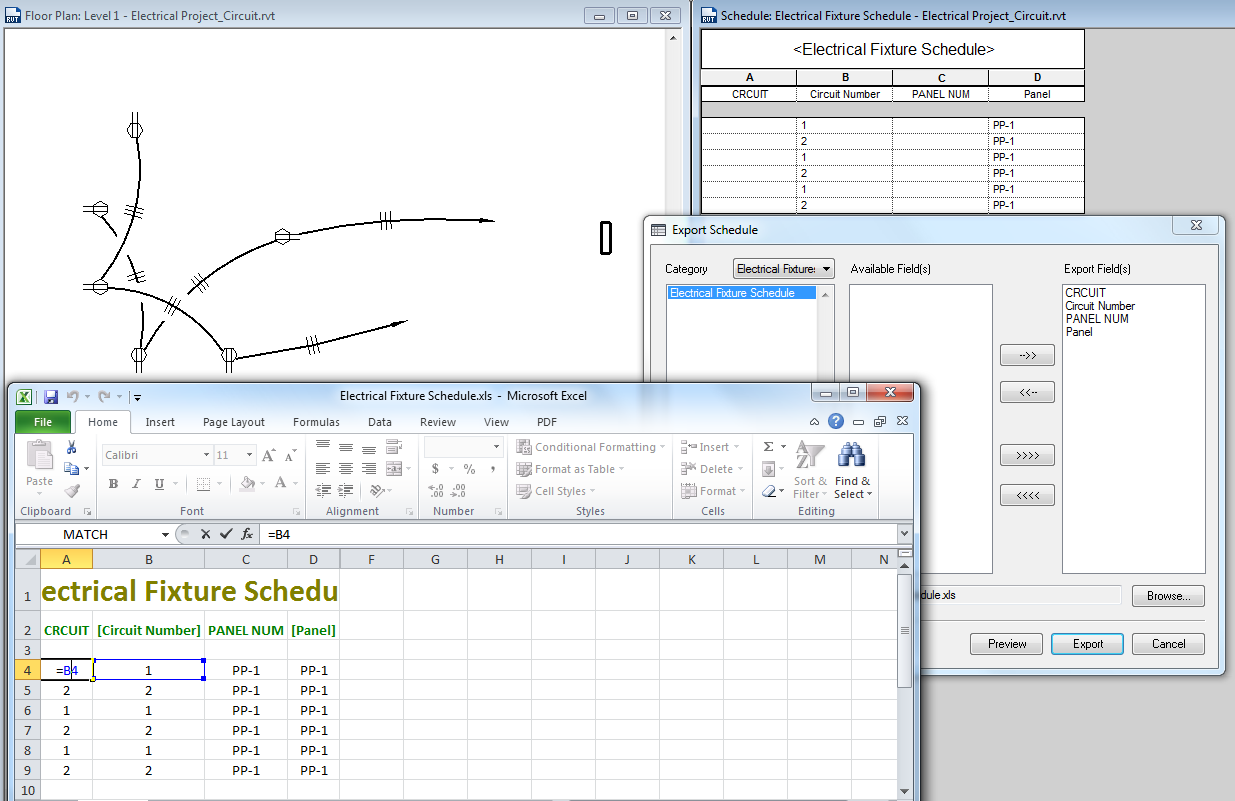Align text to the right
The width and height of the screenshot is (1235, 801).
[369, 468]
